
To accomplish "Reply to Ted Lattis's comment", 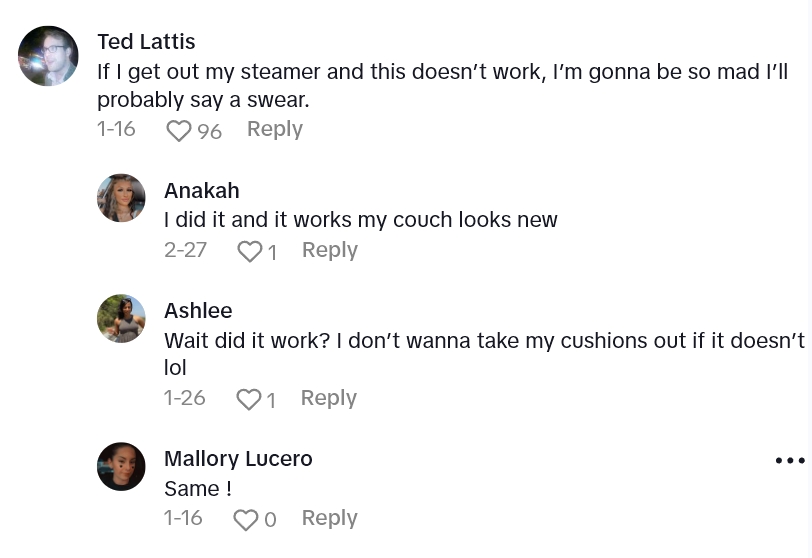I will pos(274,129).
